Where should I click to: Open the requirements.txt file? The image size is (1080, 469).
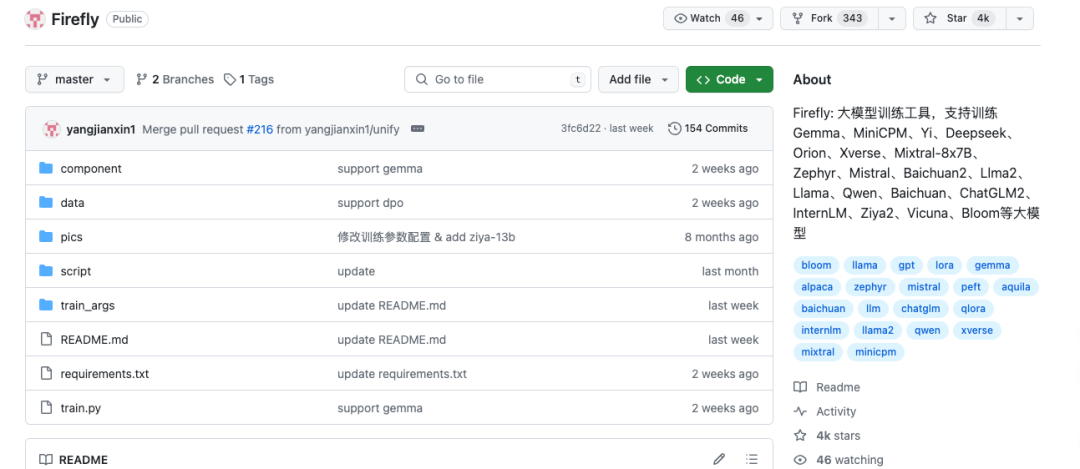[x=105, y=374]
